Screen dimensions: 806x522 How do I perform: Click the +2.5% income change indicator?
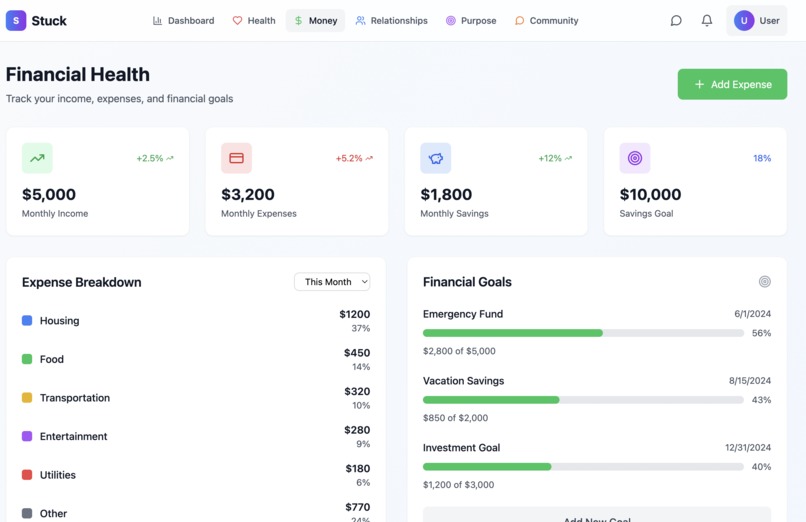coord(155,158)
